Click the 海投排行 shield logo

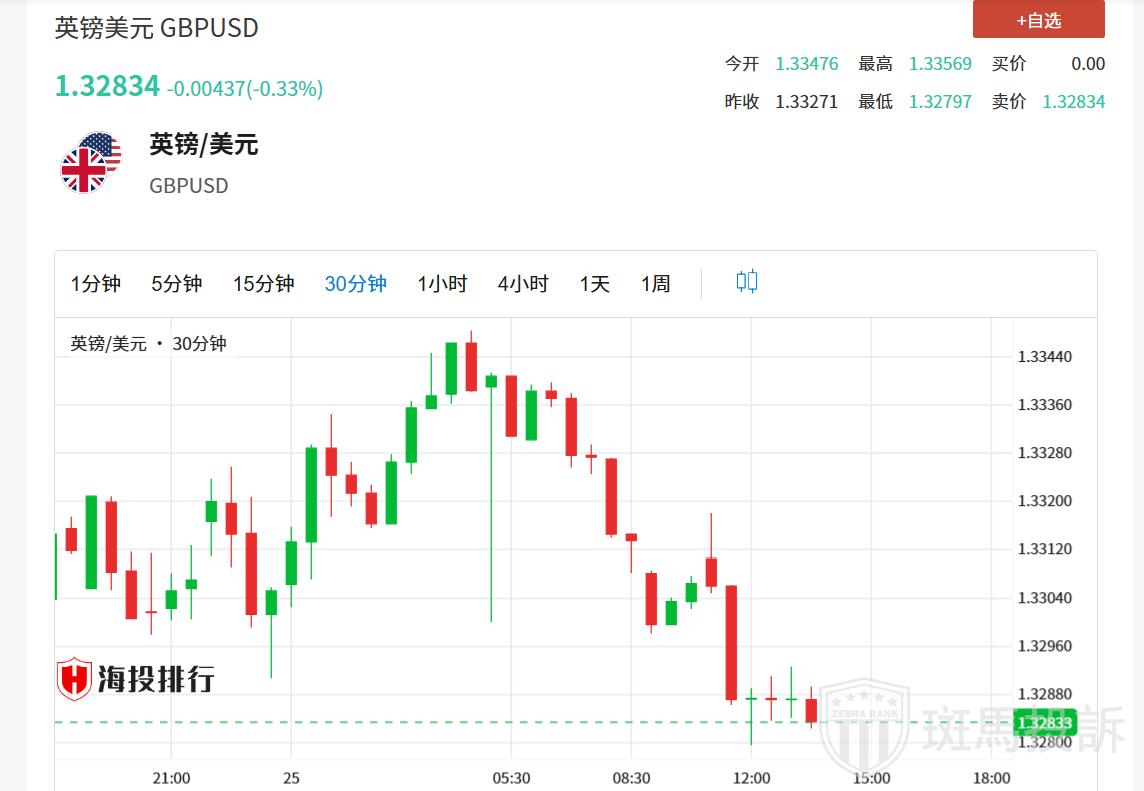tap(75, 679)
